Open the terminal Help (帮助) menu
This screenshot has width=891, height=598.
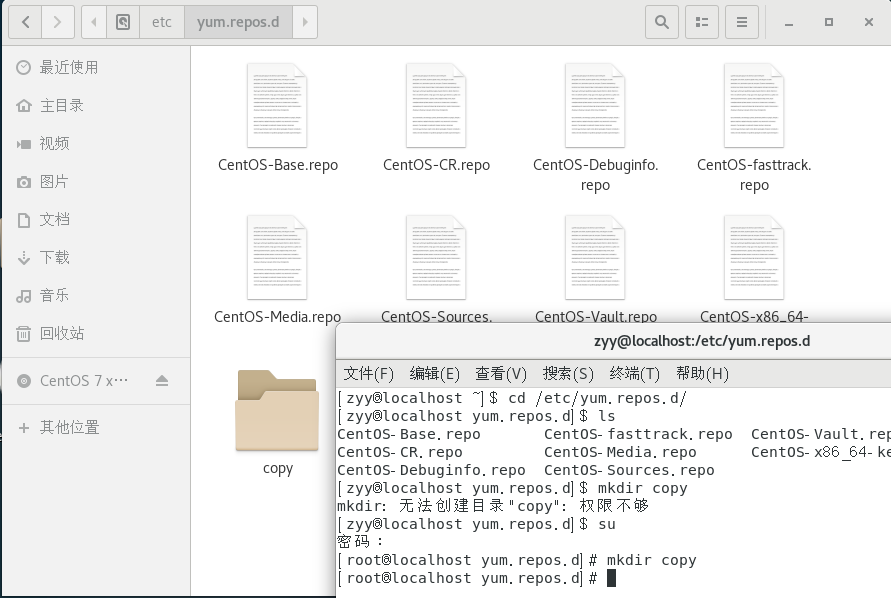702,373
